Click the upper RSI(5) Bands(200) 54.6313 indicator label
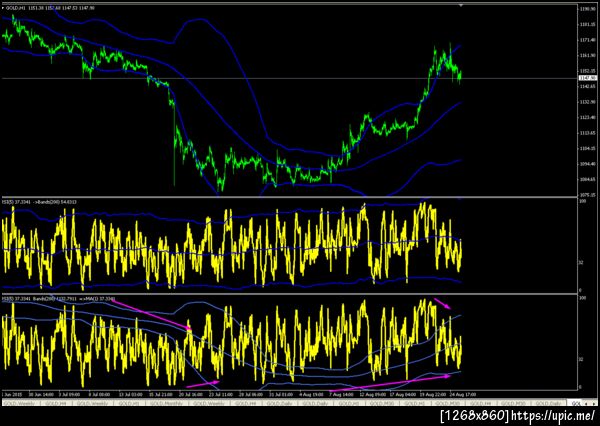This screenshot has height=426, width=600. click(39, 201)
